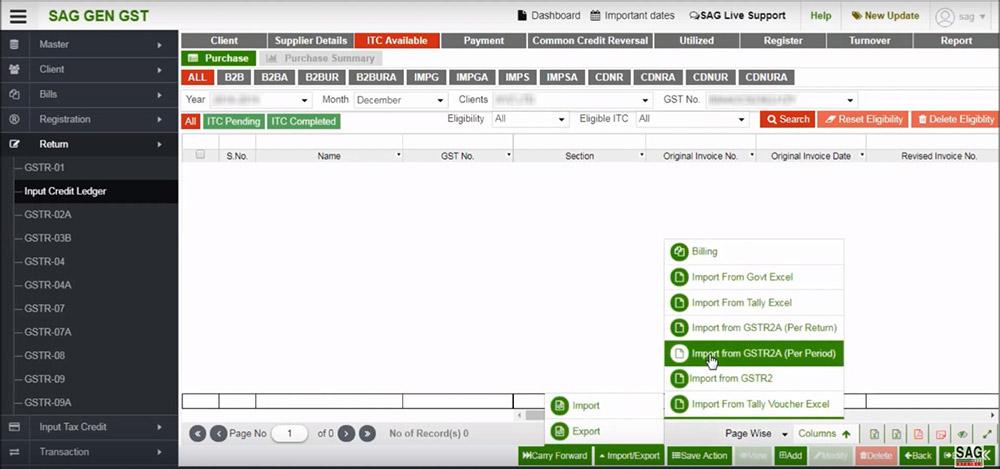
Task: Switch to the Payment tab
Action: click(x=482, y=41)
